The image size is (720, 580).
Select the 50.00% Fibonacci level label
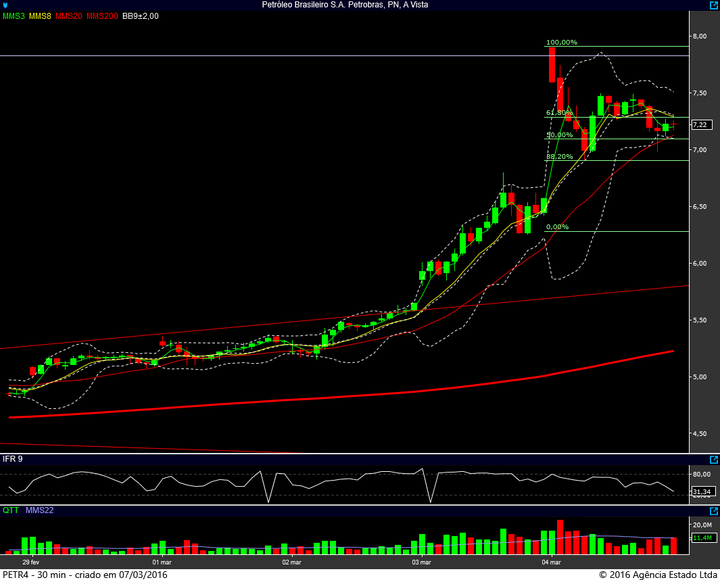tap(559, 135)
